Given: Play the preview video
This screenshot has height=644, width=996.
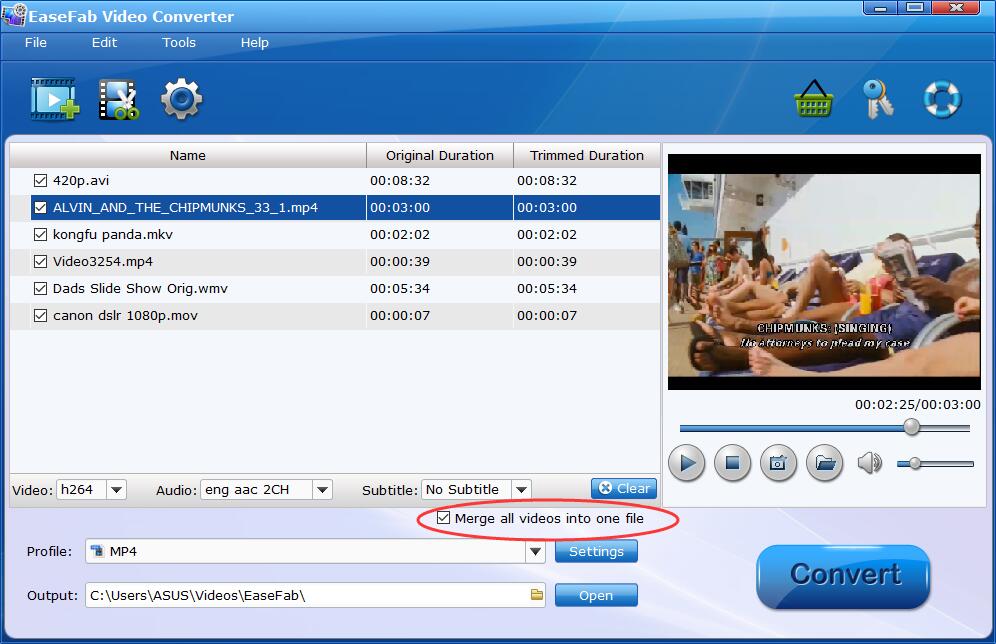Looking at the screenshot, I should [x=687, y=463].
